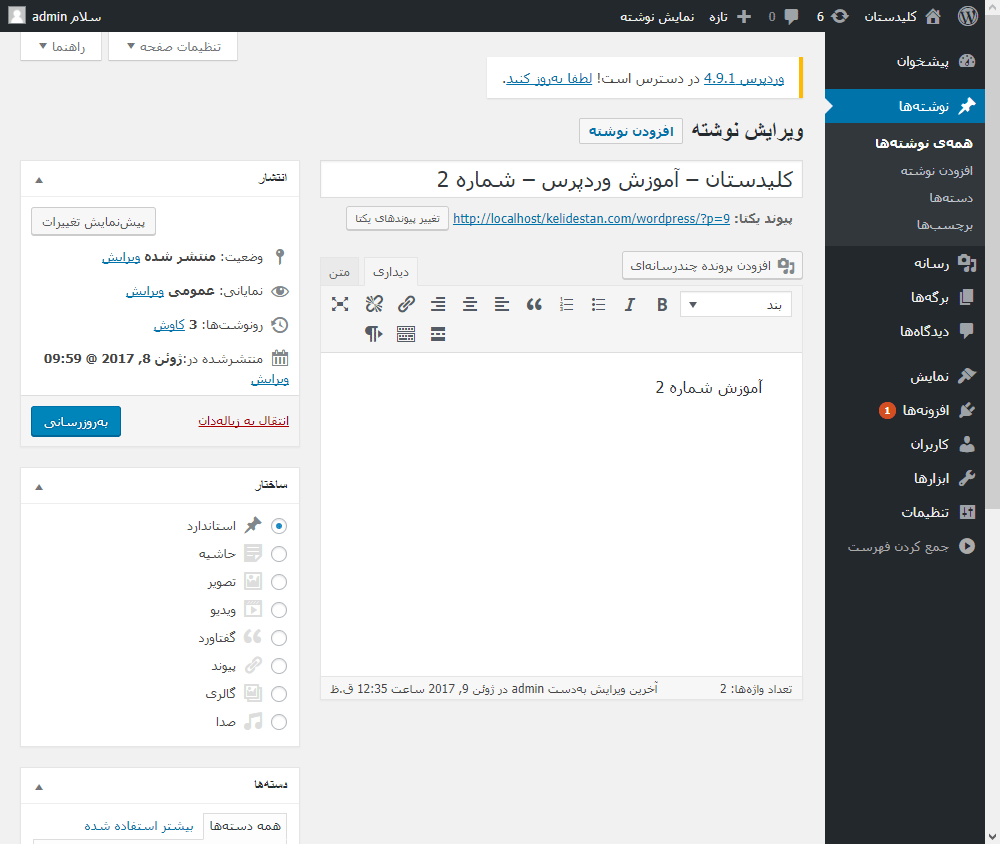Enter distraction-free fullscreen writing mode
1000x844 pixels.
tap(340, 305)
